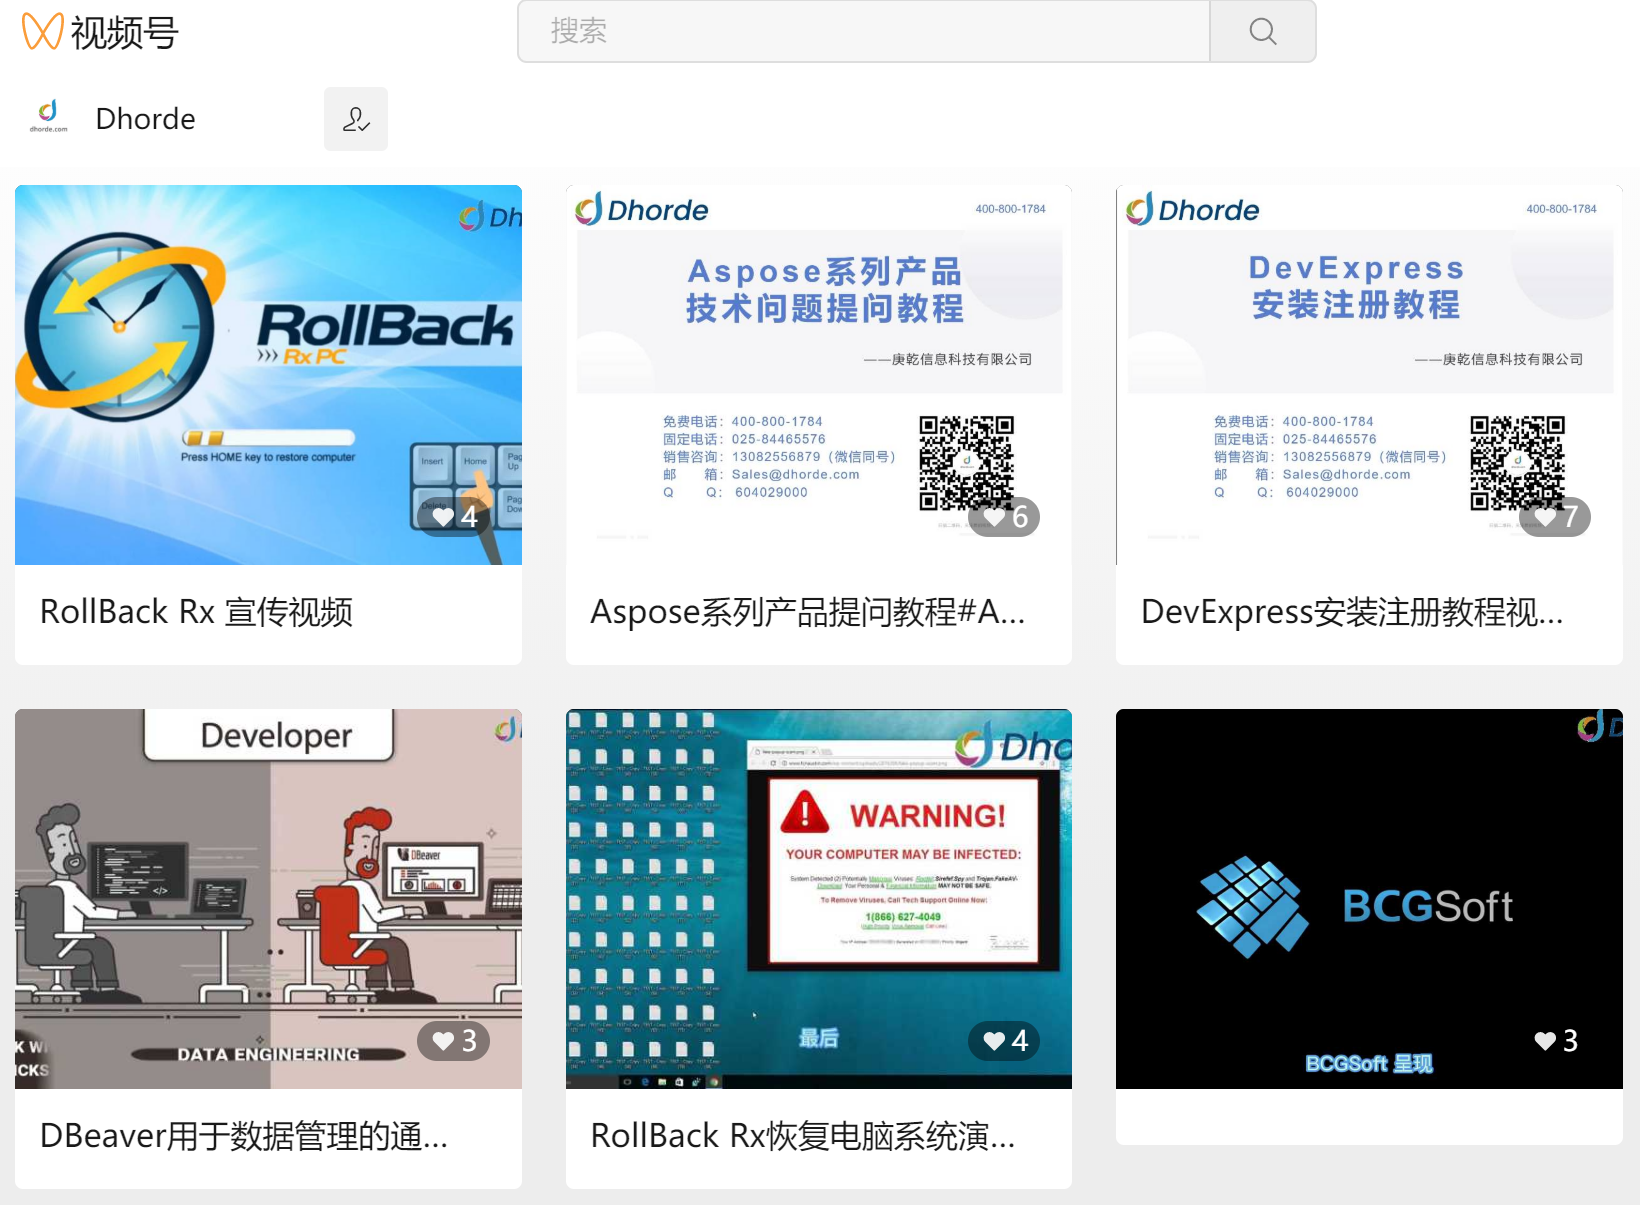Like the RollBack Rx recovery demo heart
Image resolution: width=1640 pixels, height=1205 pixels.
pos(994,1041)
